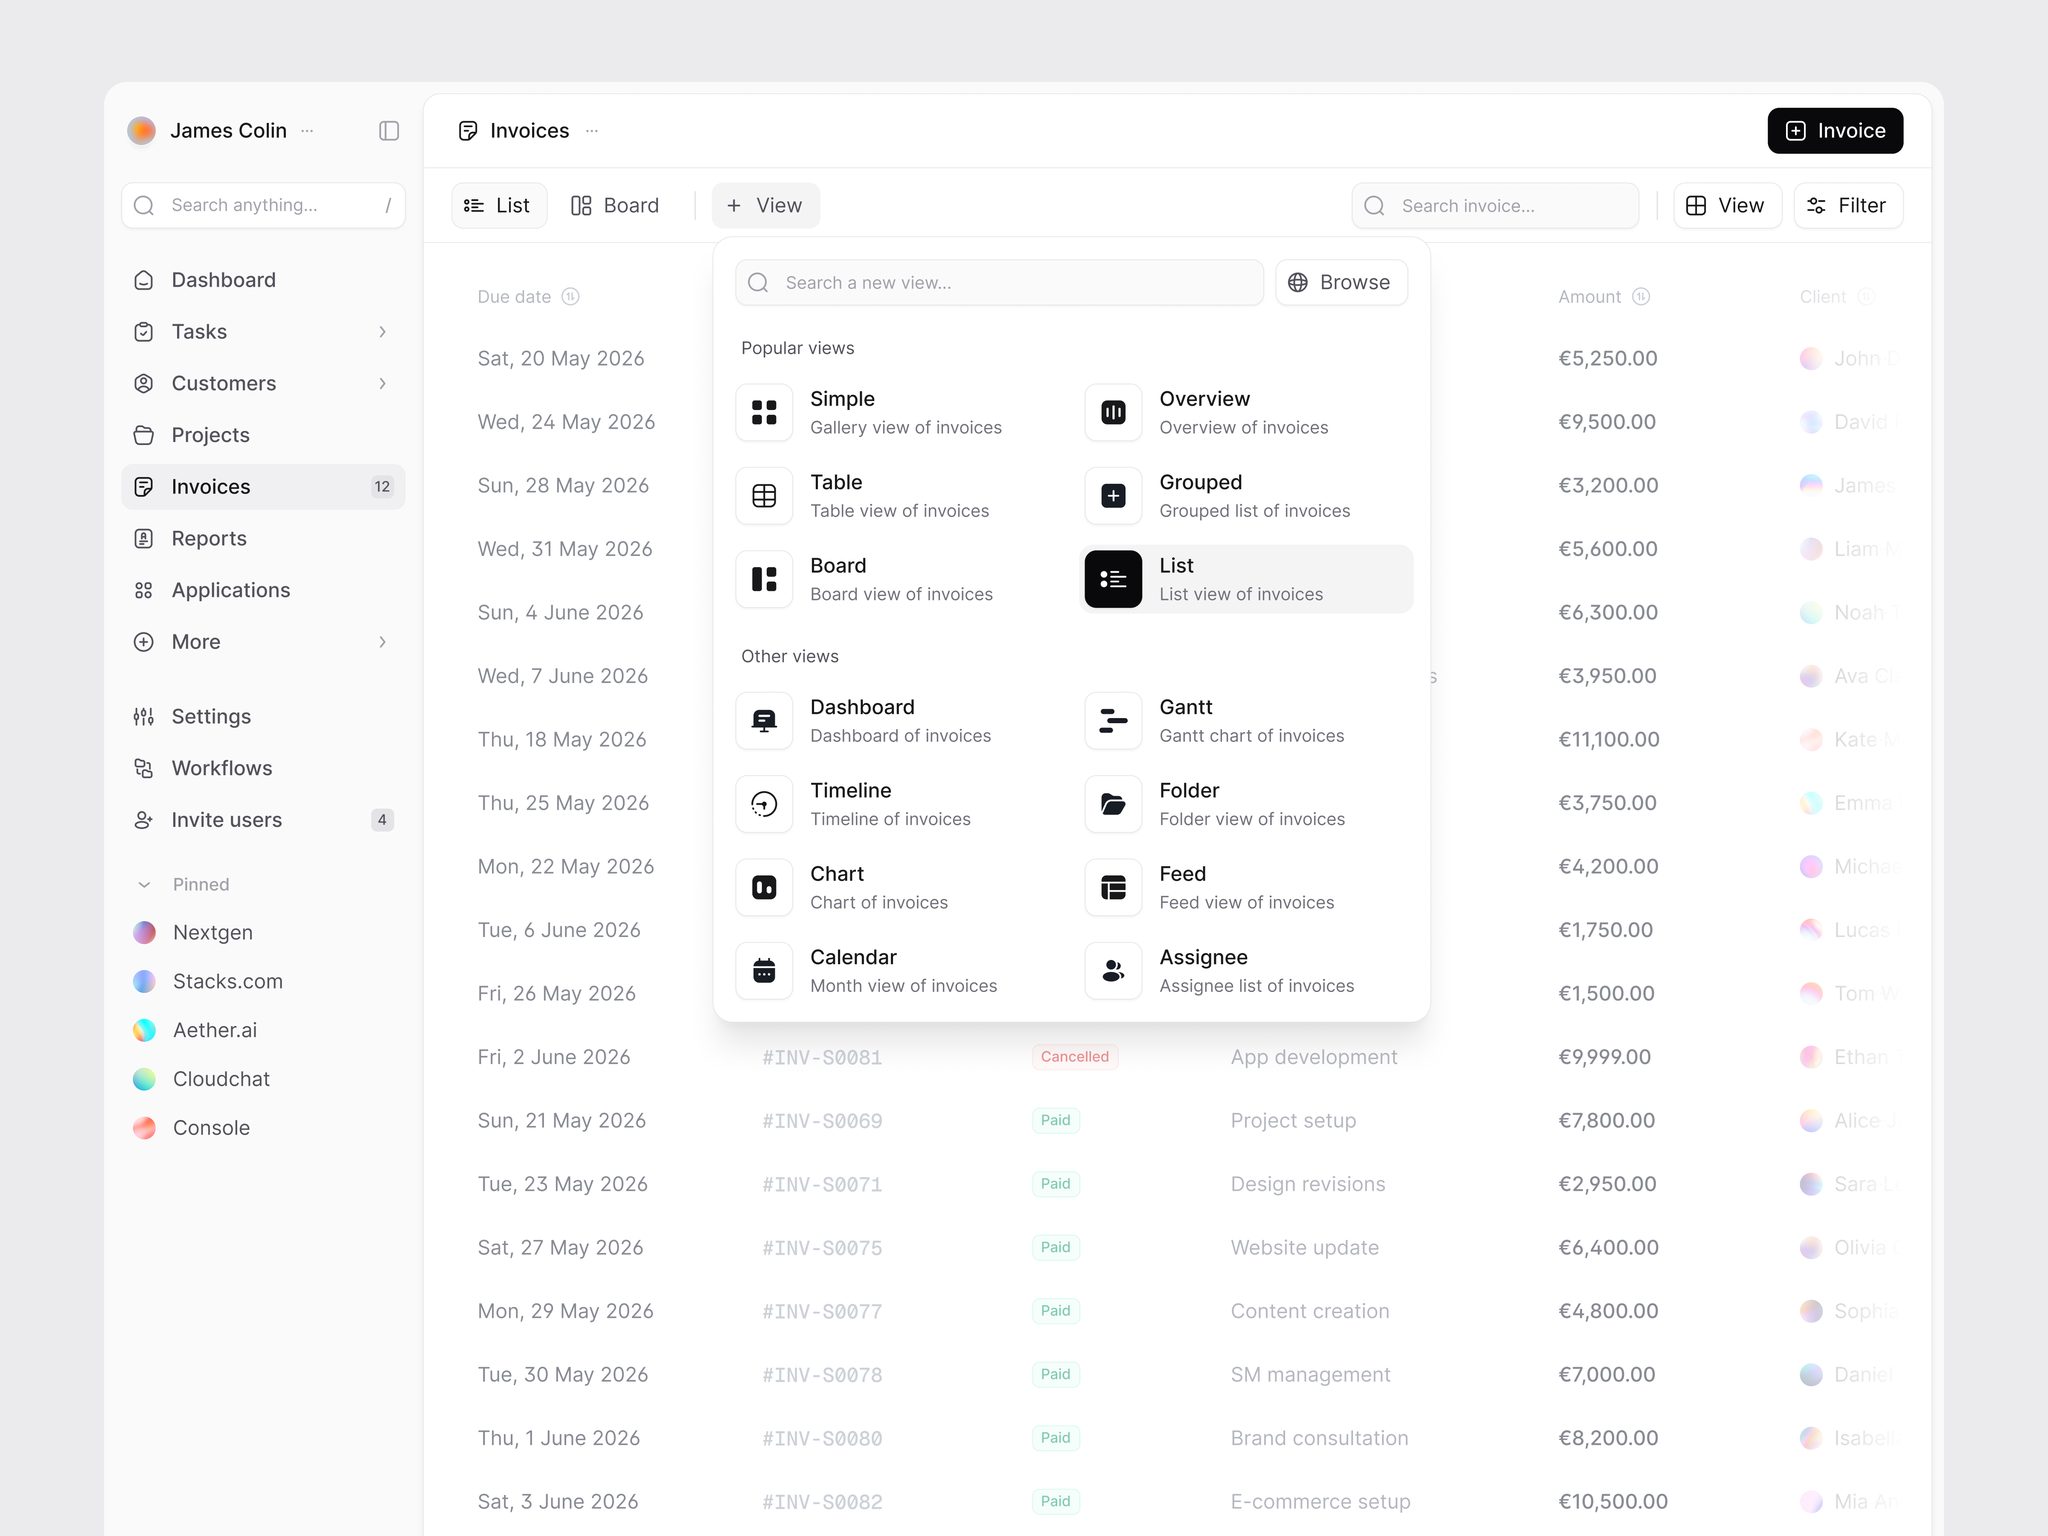Select the Gantt chart view icon
Viewport: 2048px width, 1536px height.
(1113, 721)
